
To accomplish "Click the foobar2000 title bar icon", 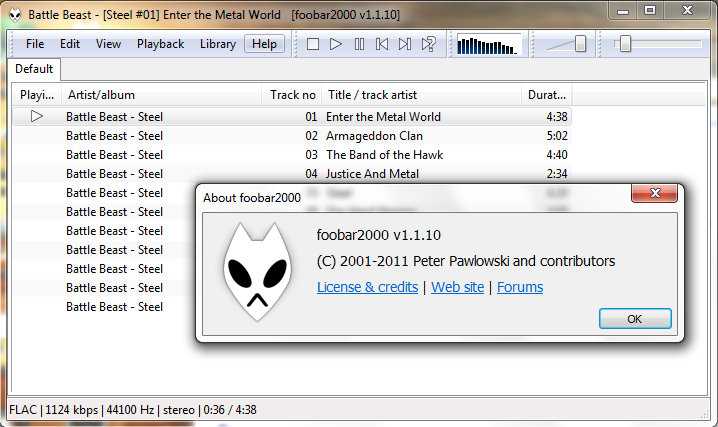I will click(x=15, y=15).
